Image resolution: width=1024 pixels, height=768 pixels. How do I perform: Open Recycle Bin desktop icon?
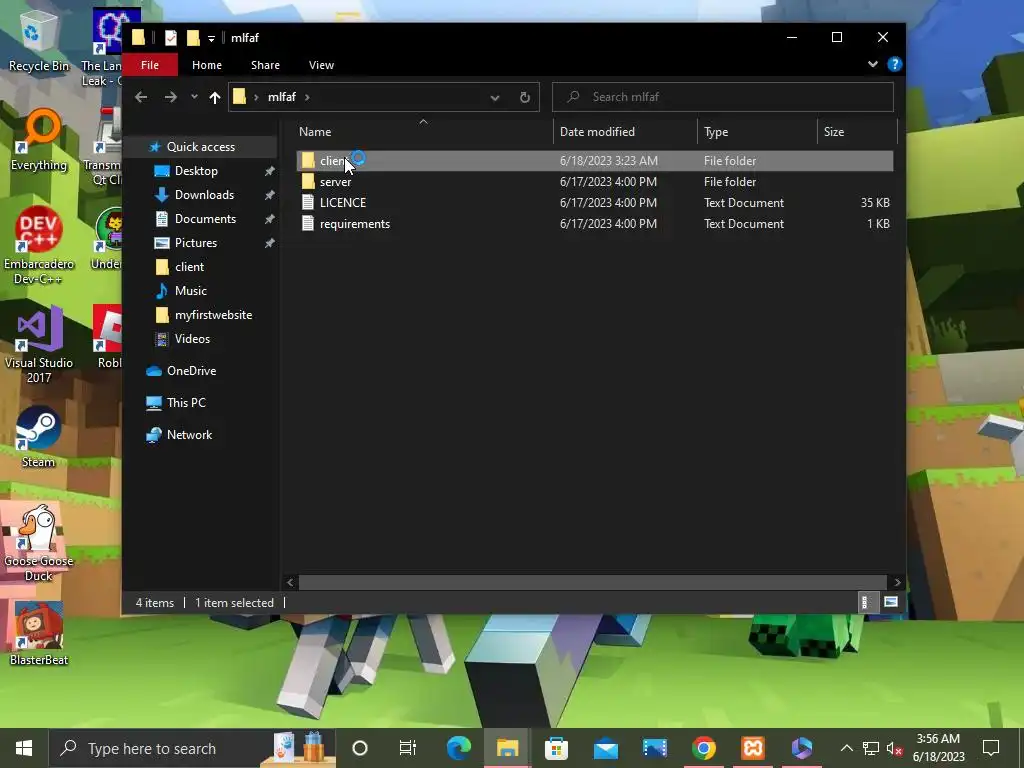39,42
